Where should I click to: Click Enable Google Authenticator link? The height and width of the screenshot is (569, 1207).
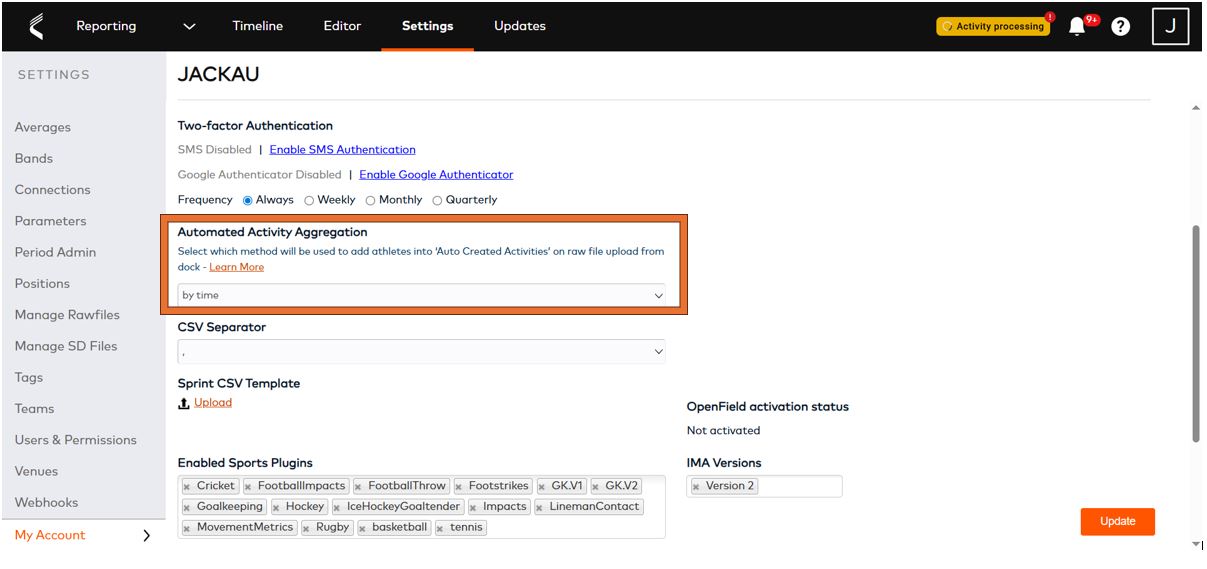[436, 174]
